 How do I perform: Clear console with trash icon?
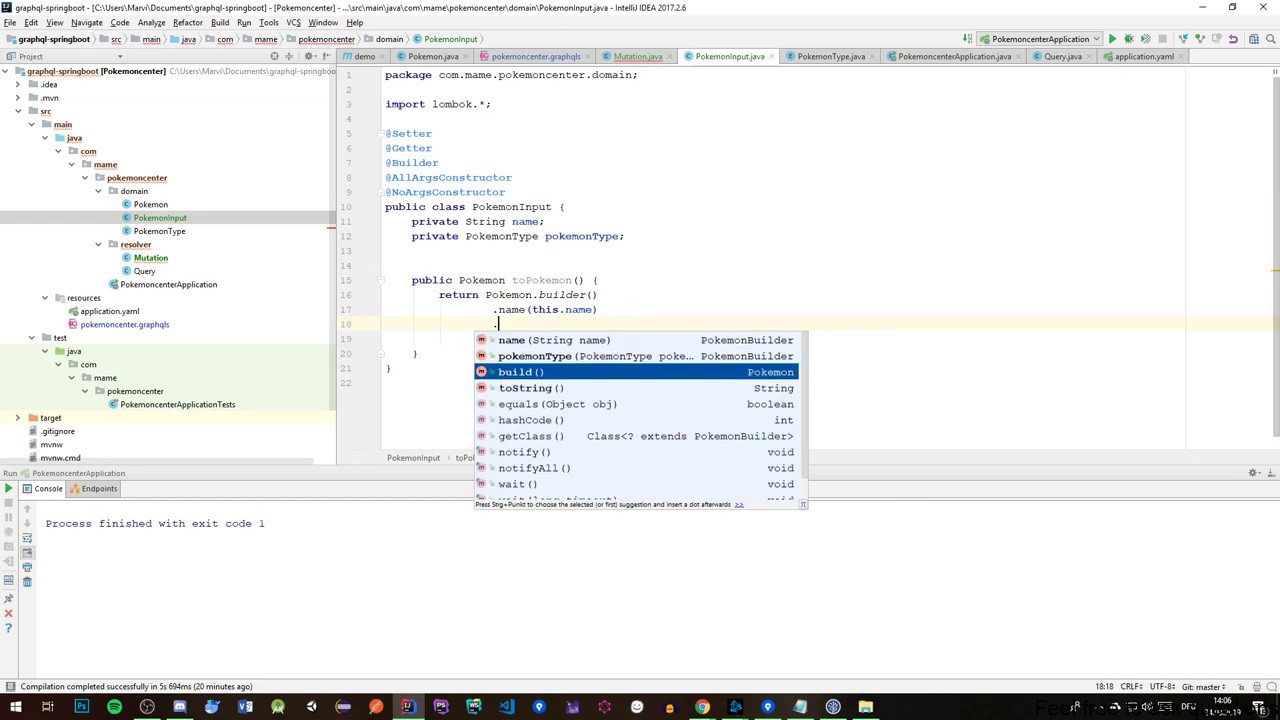tap(27, 582)
